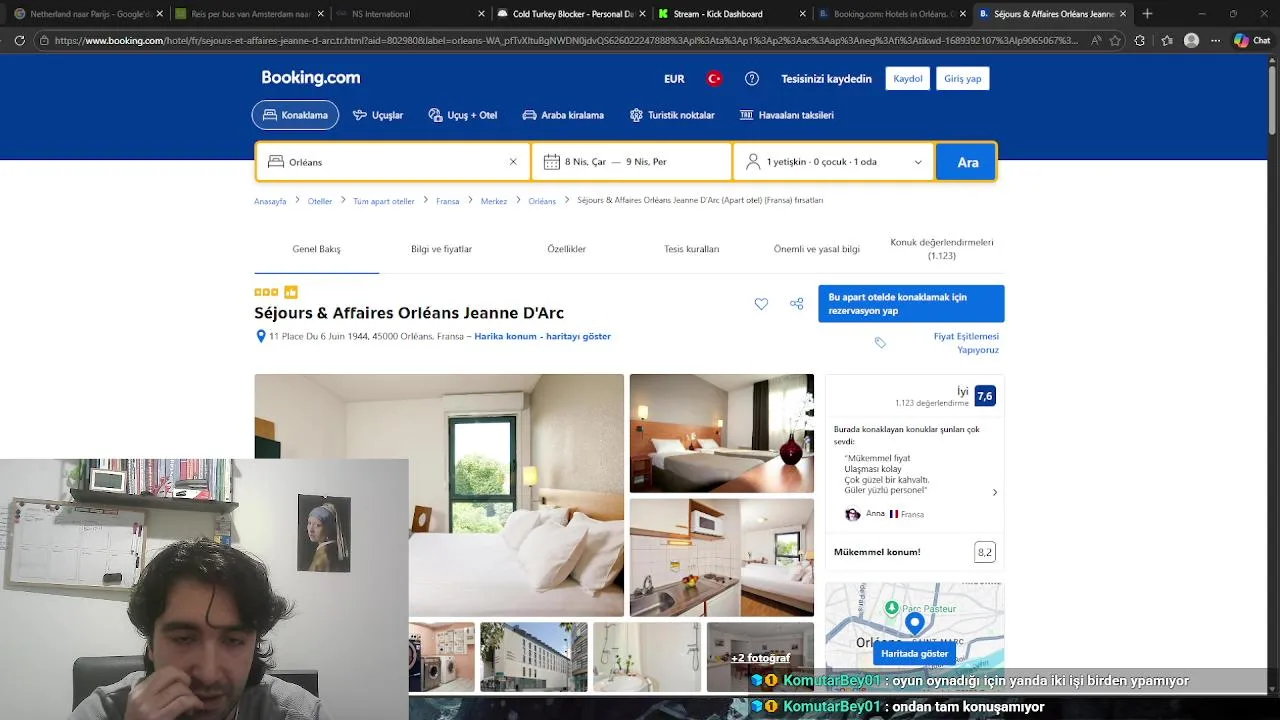Image resolution: width=1280 pixels, height=720 pixels.
Task: Select the Uçuş + Otel tab
Action: coord(463,115)
